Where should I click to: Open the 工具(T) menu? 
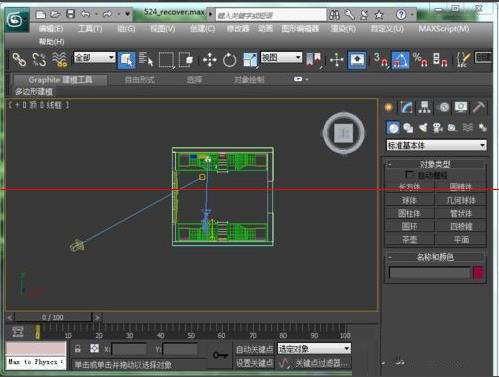90,29
